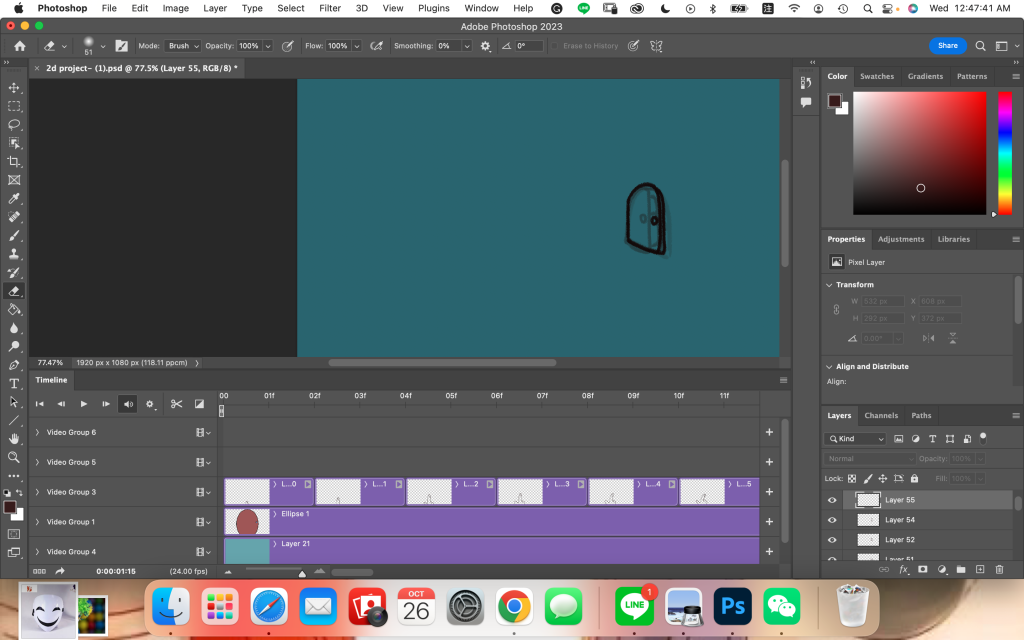Delete layer using trash icon
Screen dimensions: 1024x640
pos(999,569)
